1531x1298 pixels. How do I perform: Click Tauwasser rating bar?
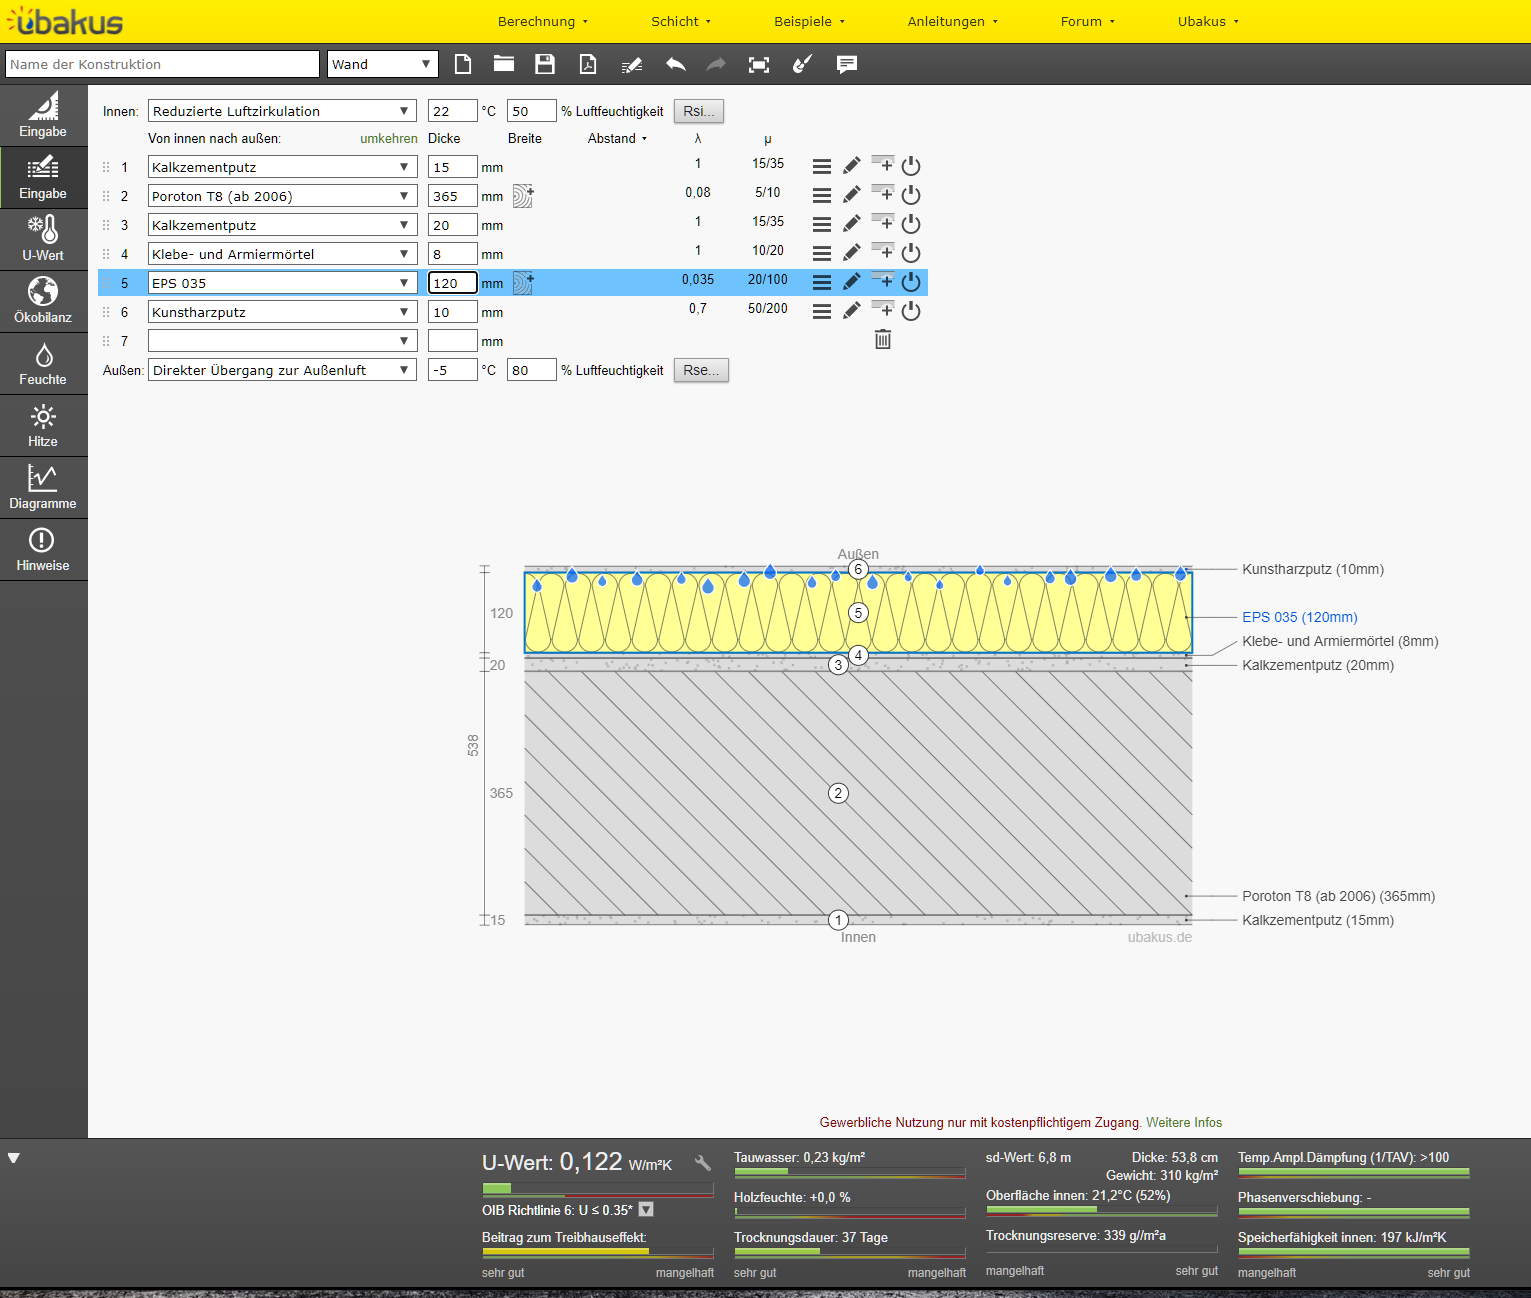coord(850,1172)
